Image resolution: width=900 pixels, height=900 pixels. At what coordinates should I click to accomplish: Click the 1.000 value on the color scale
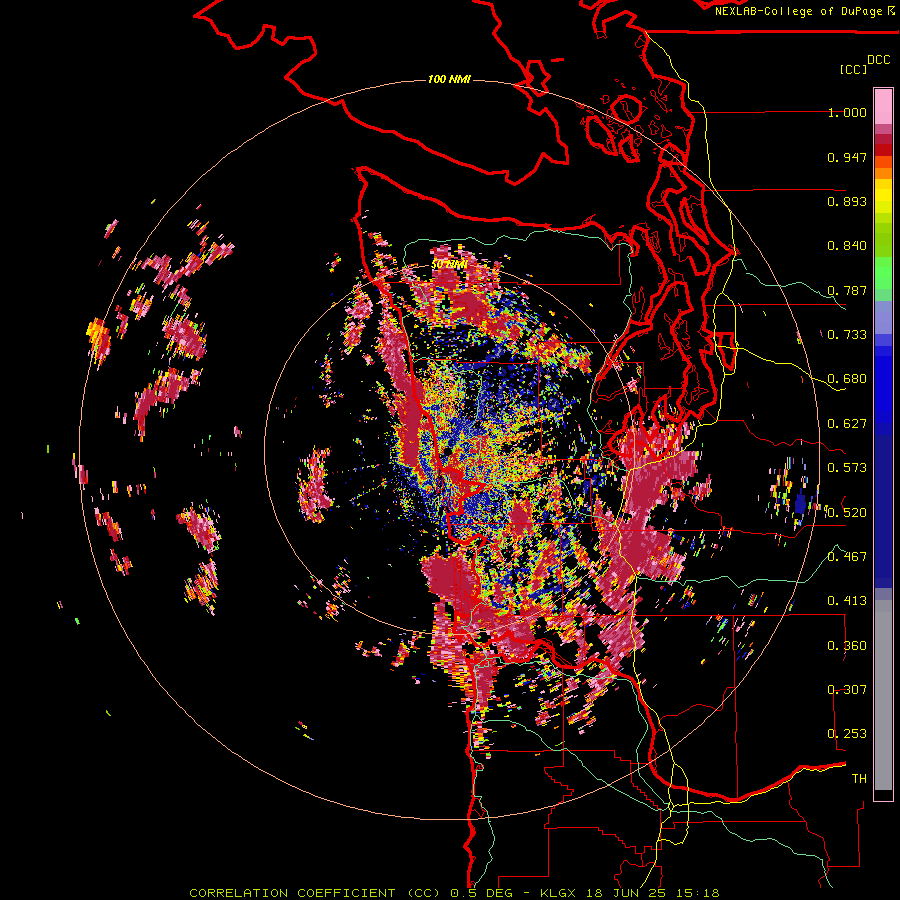[847, 112]
